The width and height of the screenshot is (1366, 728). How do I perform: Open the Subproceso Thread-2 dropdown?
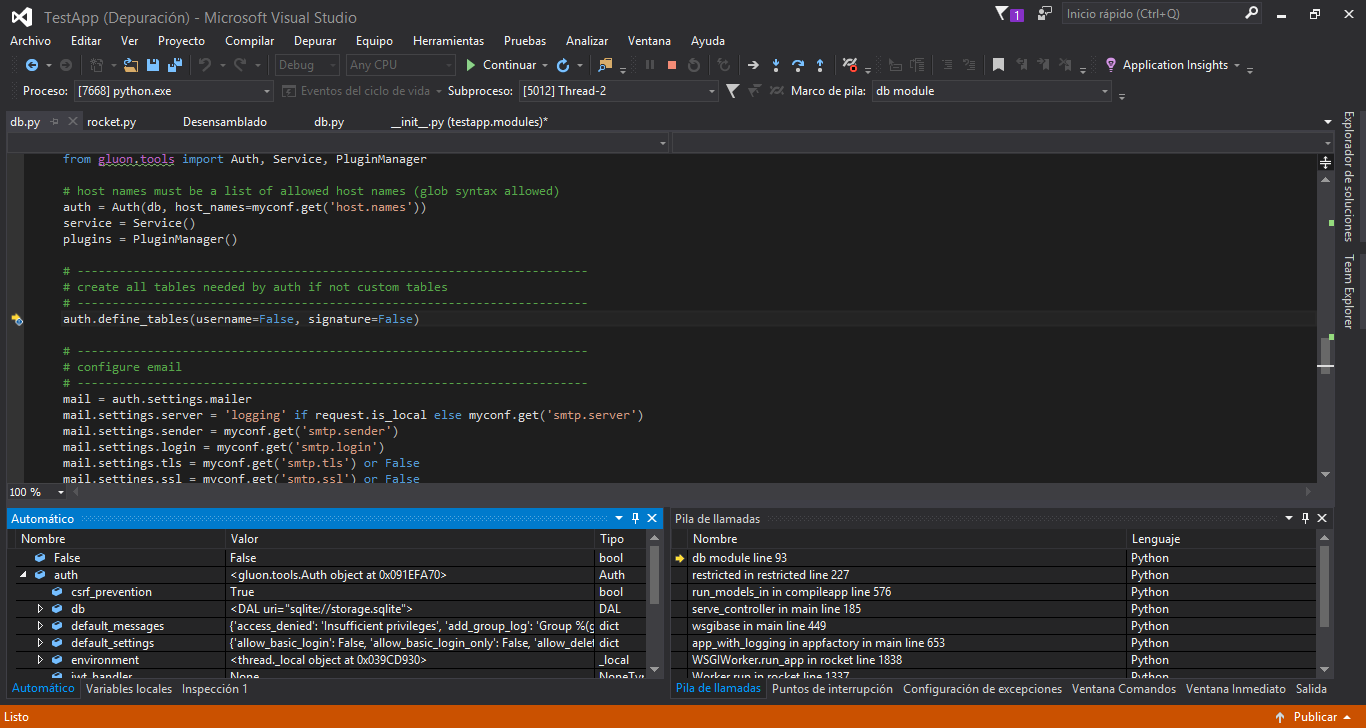pos(712,91)
